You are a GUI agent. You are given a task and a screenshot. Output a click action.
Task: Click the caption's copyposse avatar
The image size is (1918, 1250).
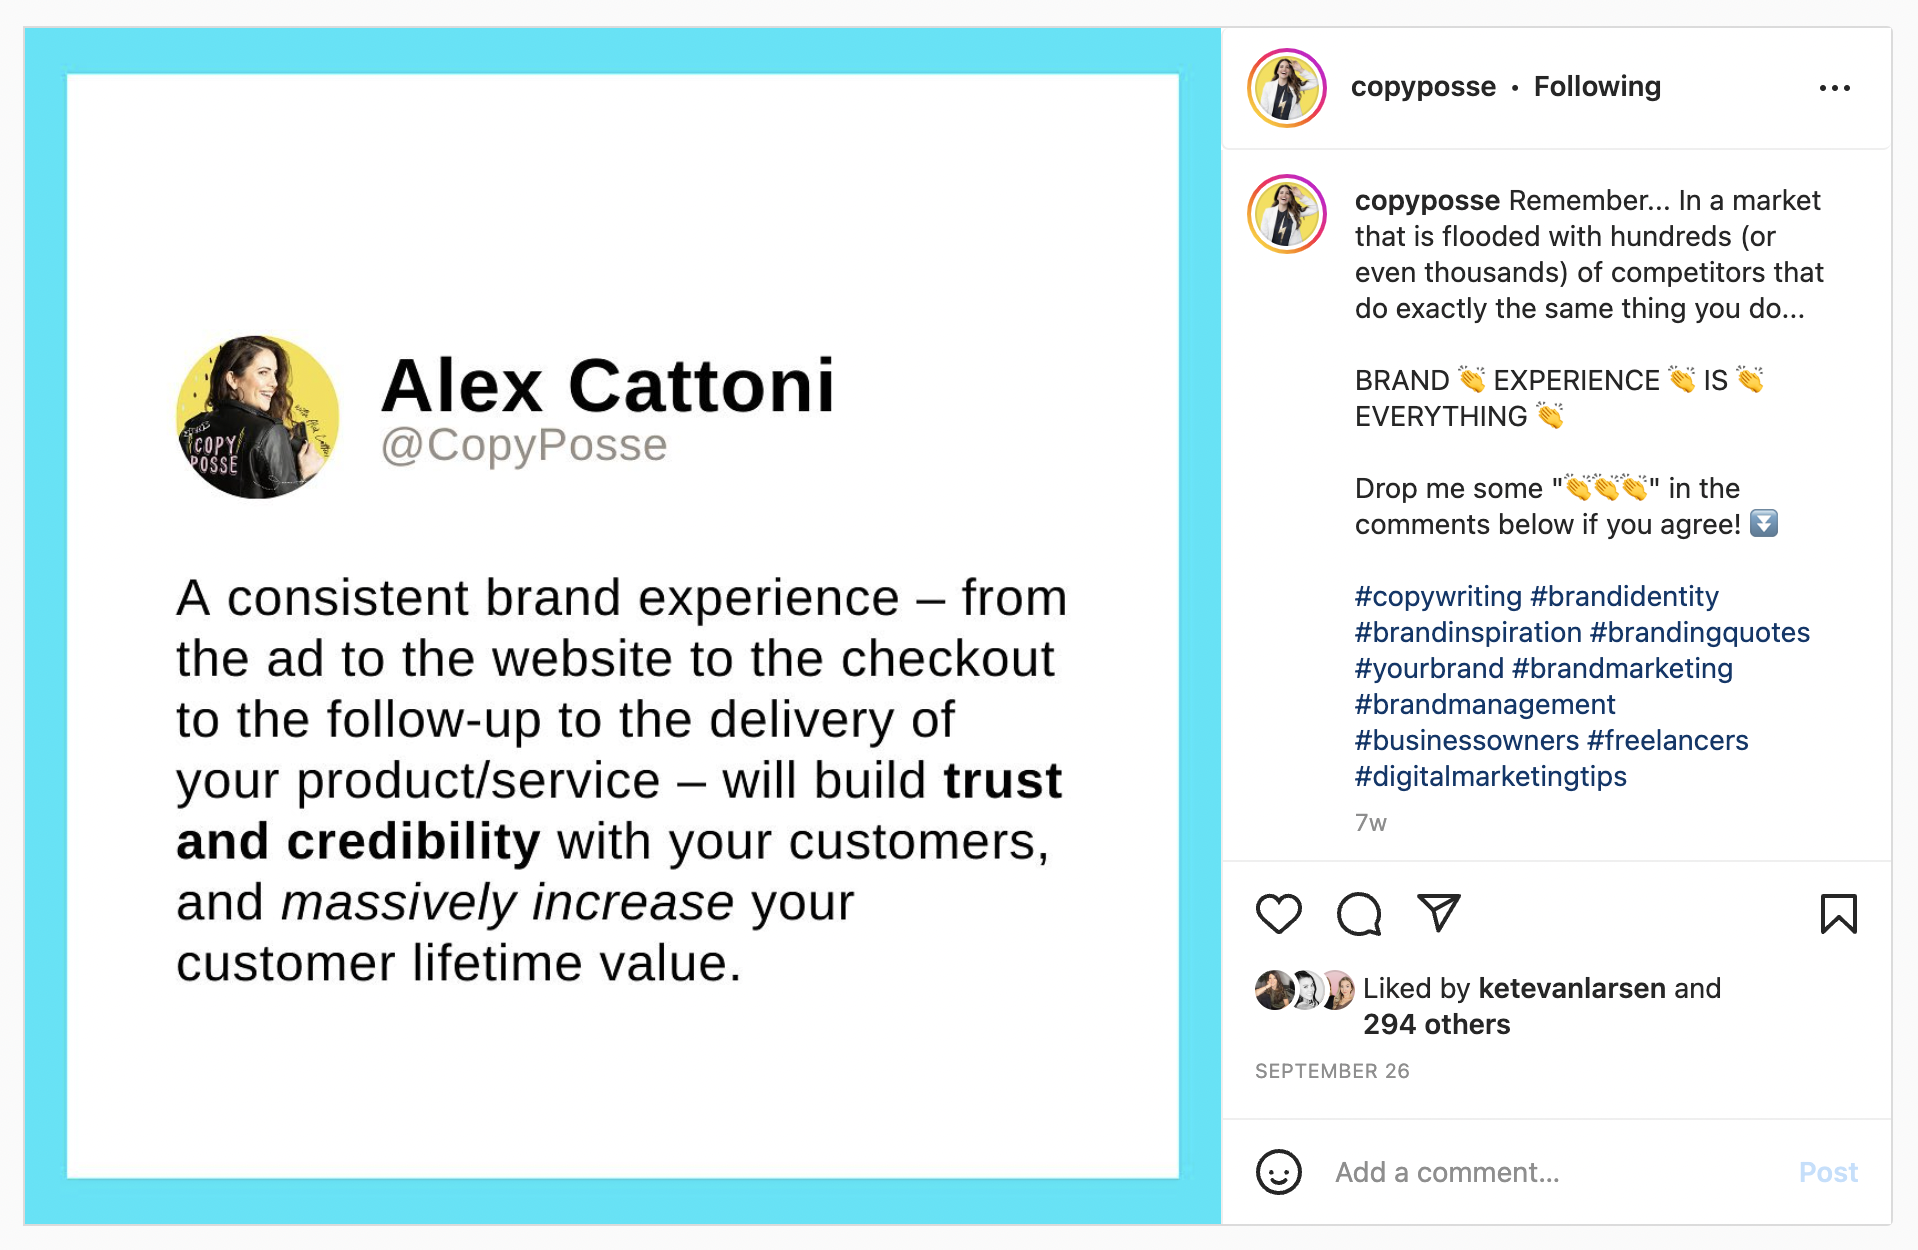tap(1286, 214)
